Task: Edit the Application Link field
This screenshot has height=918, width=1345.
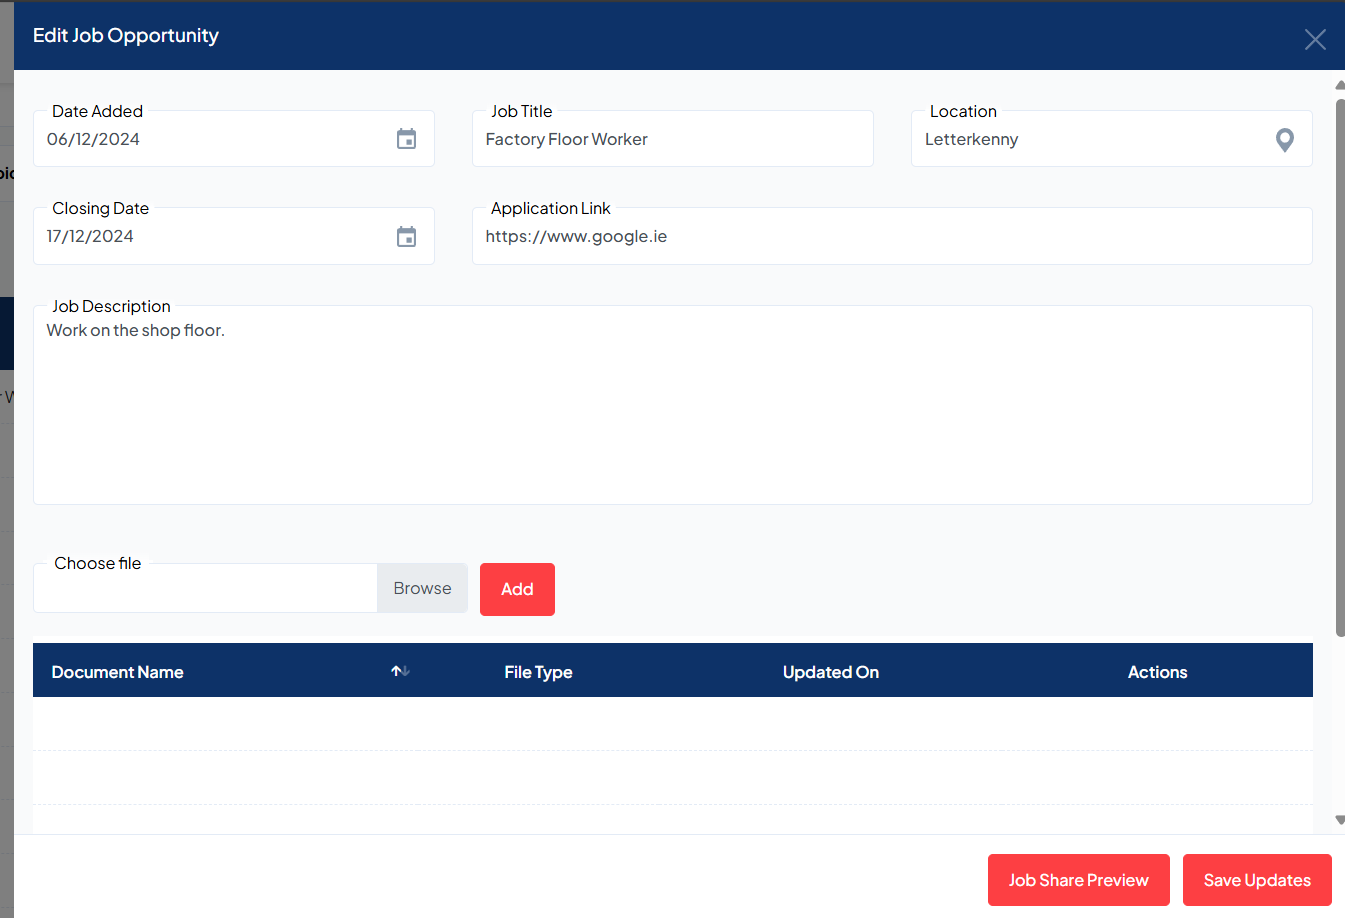Action: coord(892,236)
